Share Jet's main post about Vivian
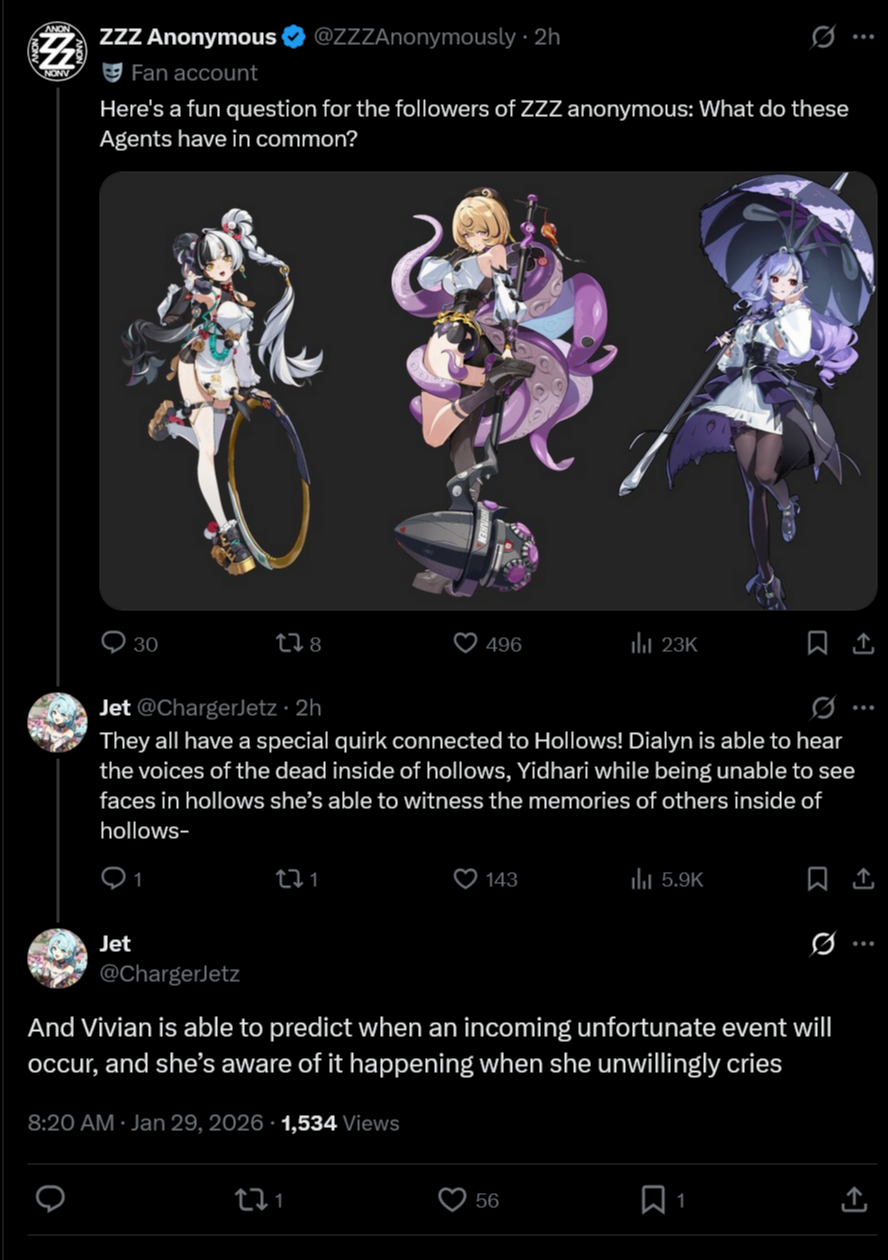Screen dimensions: 888x1260 click(x=854, y=1199)
